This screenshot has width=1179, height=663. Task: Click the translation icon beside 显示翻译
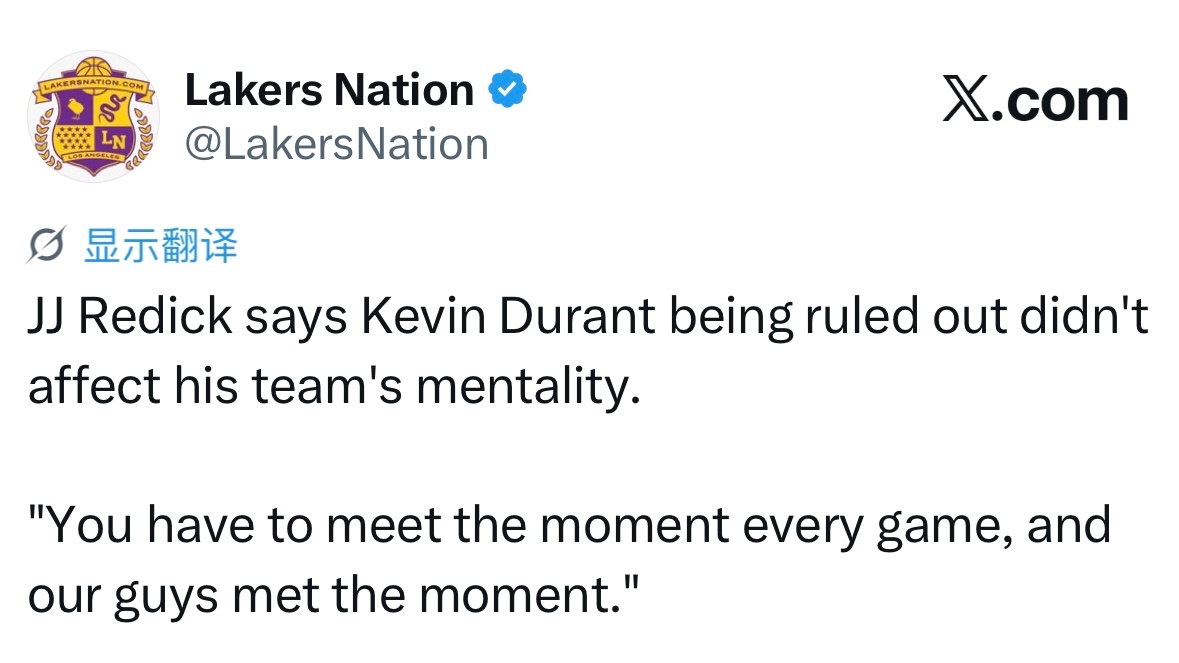click(49, 246)
